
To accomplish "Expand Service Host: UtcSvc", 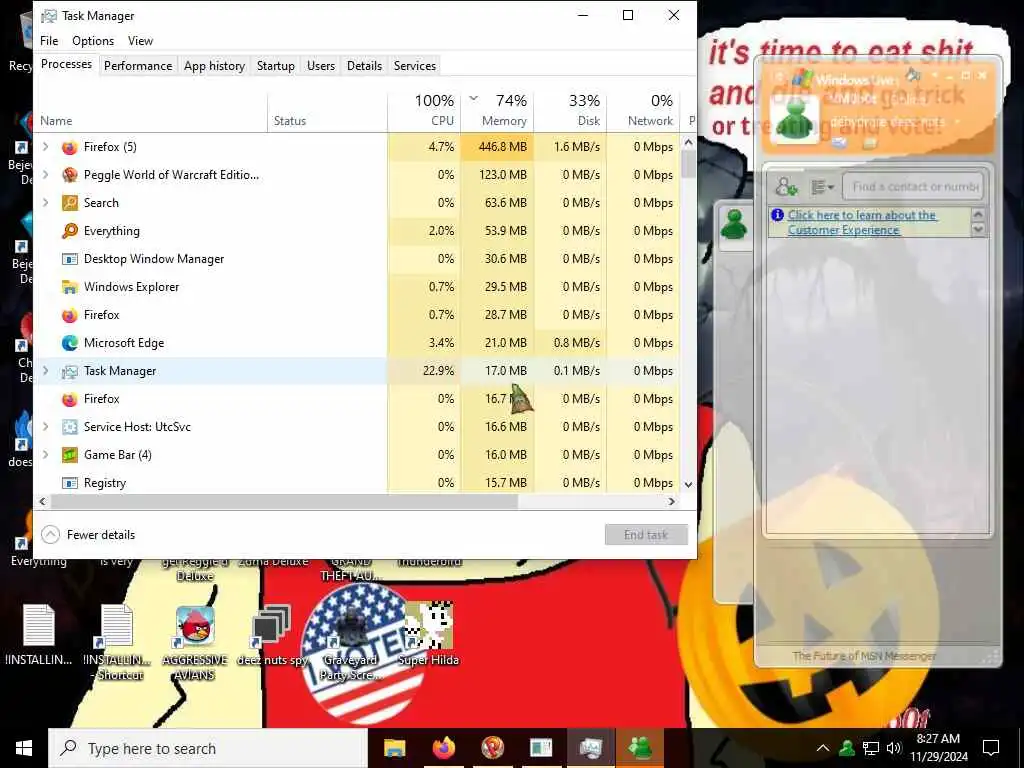I will [45, 427].
